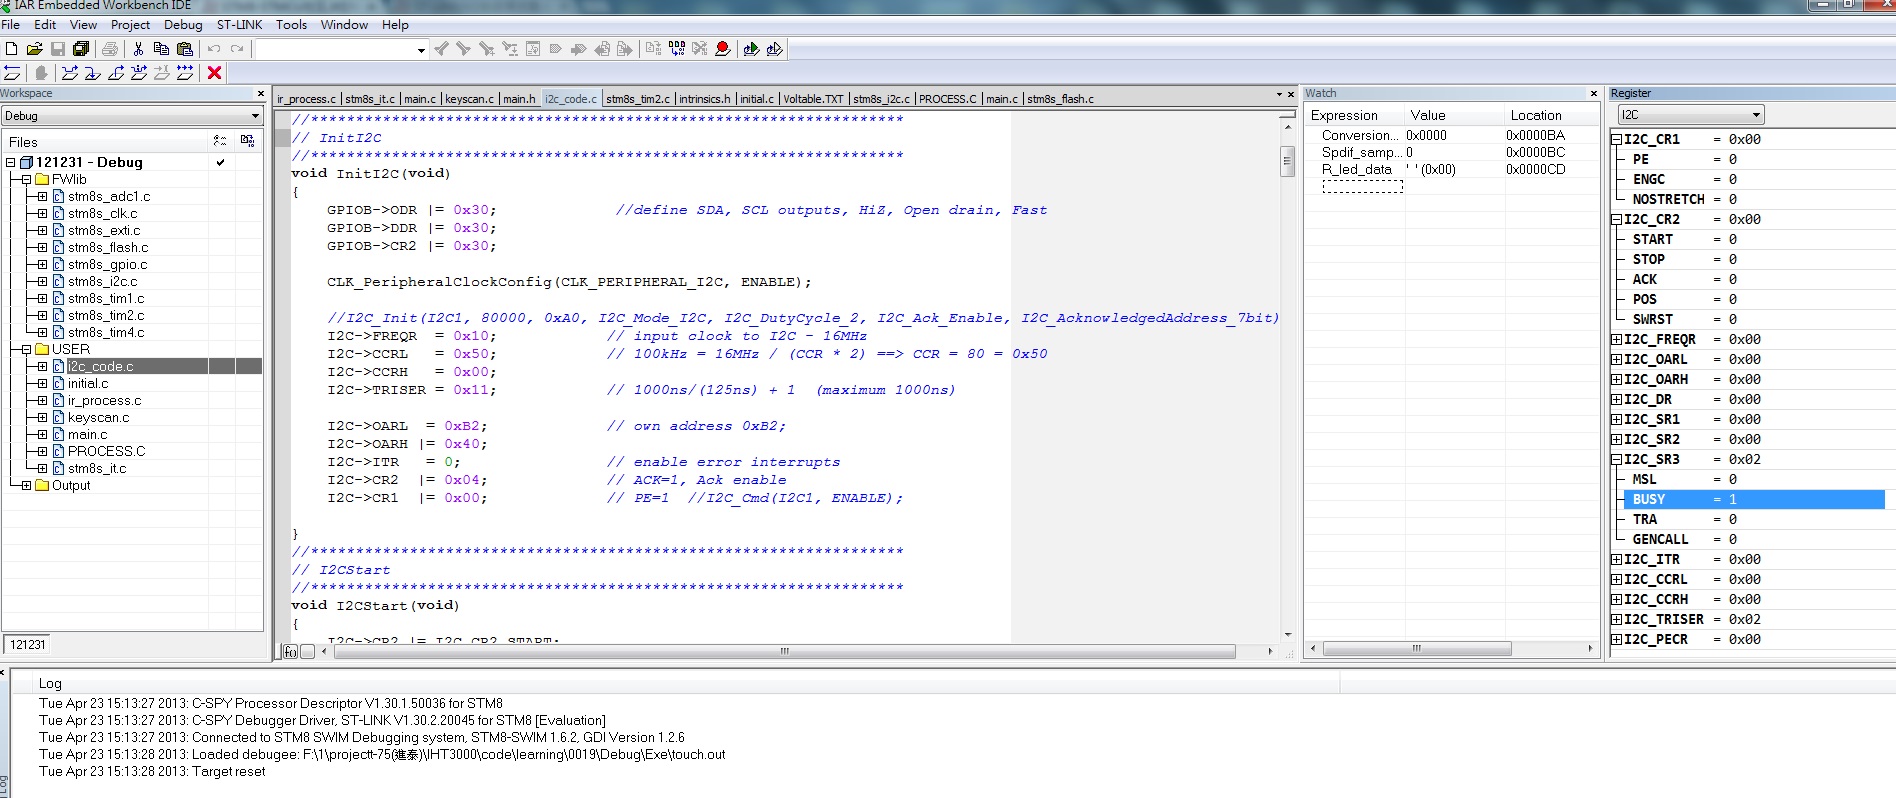Select stm8s_i2c.c under FWlib
1896x798 pixels.
102,281
